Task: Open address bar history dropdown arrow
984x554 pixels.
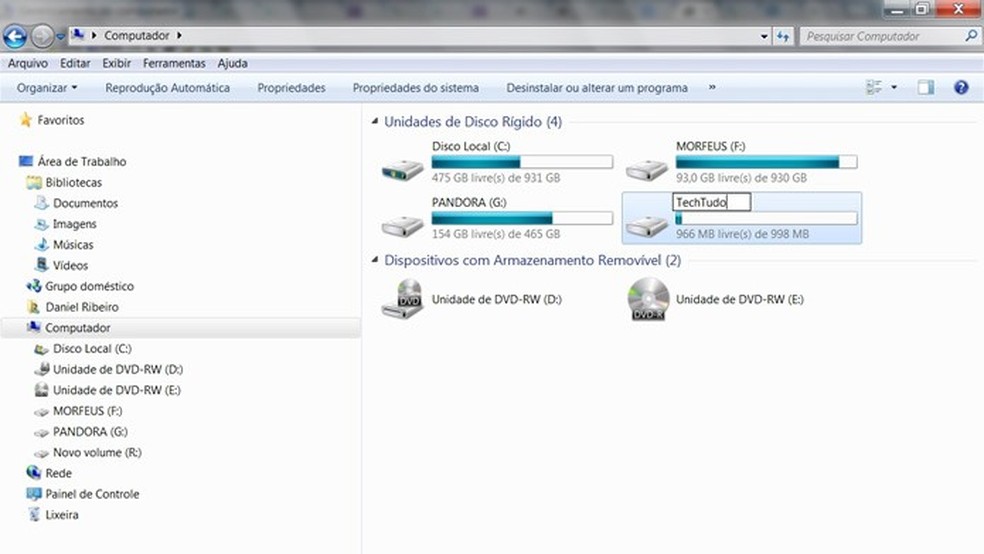Action: [x=764, y=36]
